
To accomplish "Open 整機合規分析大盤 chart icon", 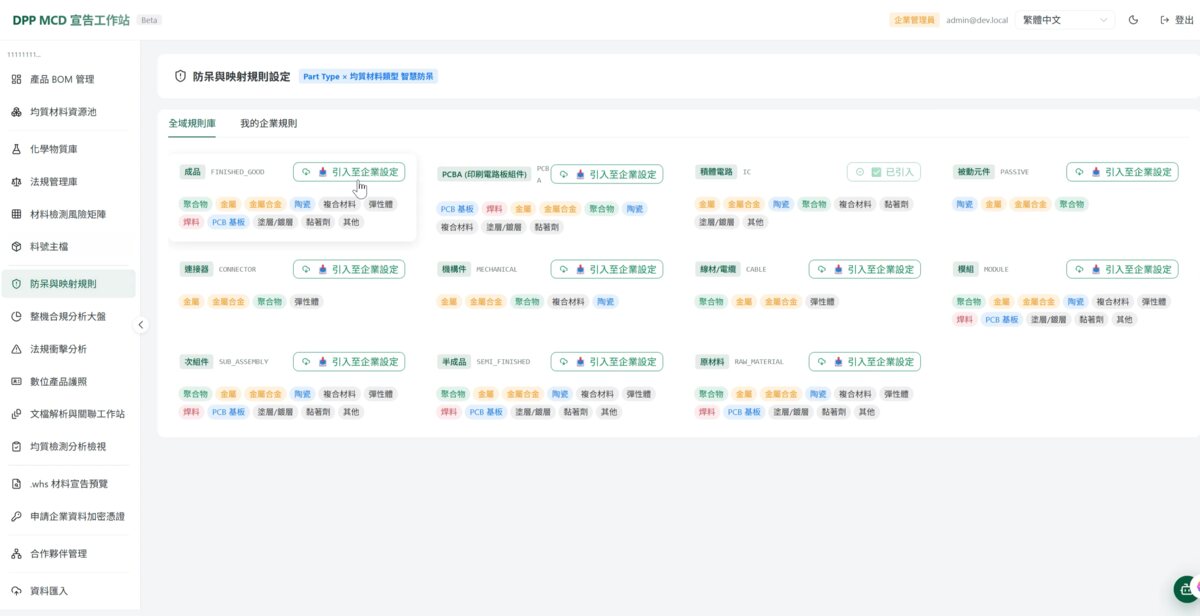I will pyautogui.click(x=16, y=316).
